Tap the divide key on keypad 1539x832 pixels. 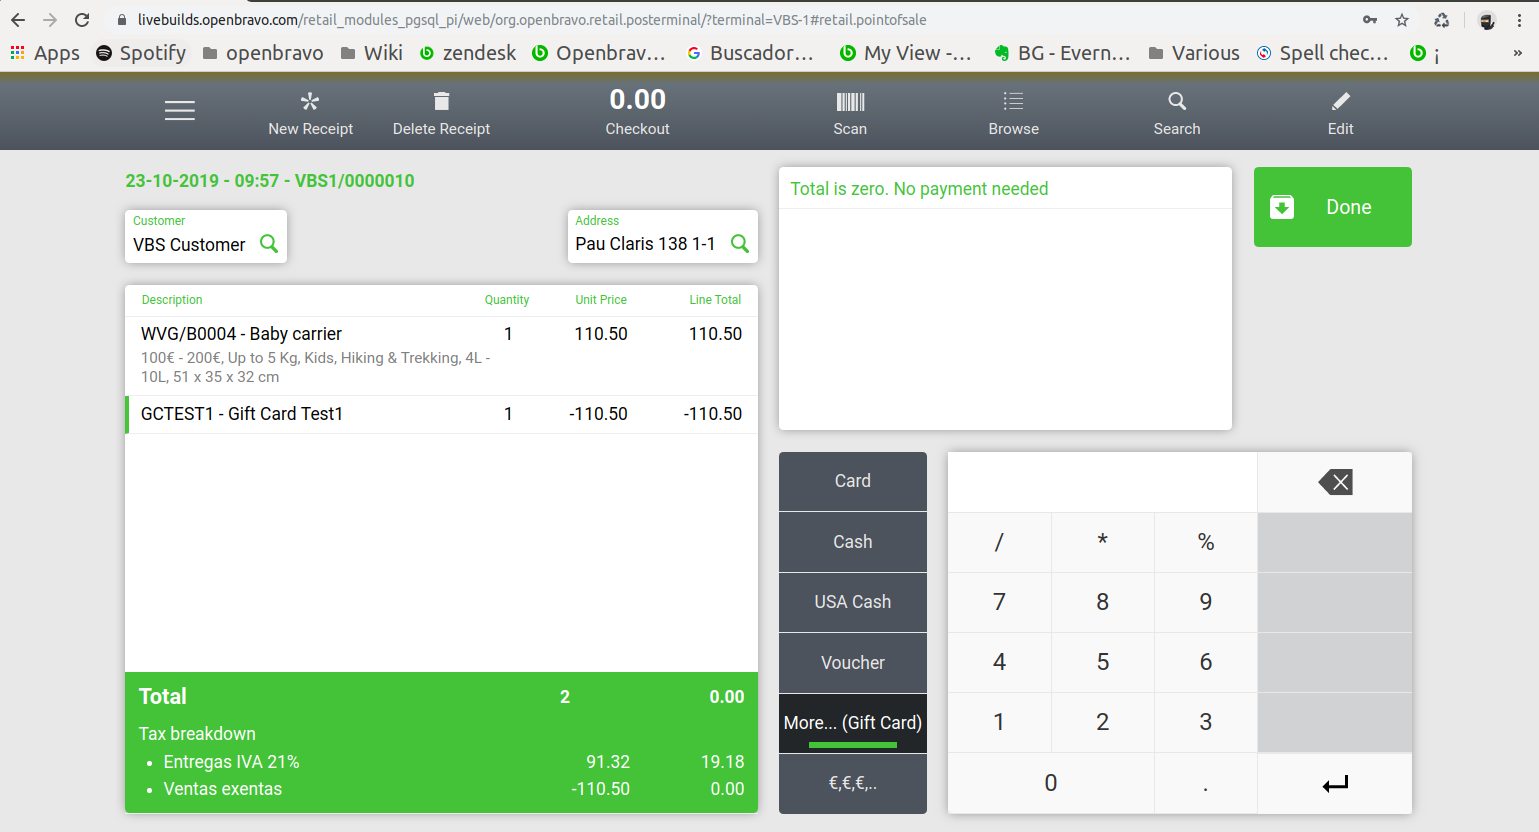[x=999, y=542]
